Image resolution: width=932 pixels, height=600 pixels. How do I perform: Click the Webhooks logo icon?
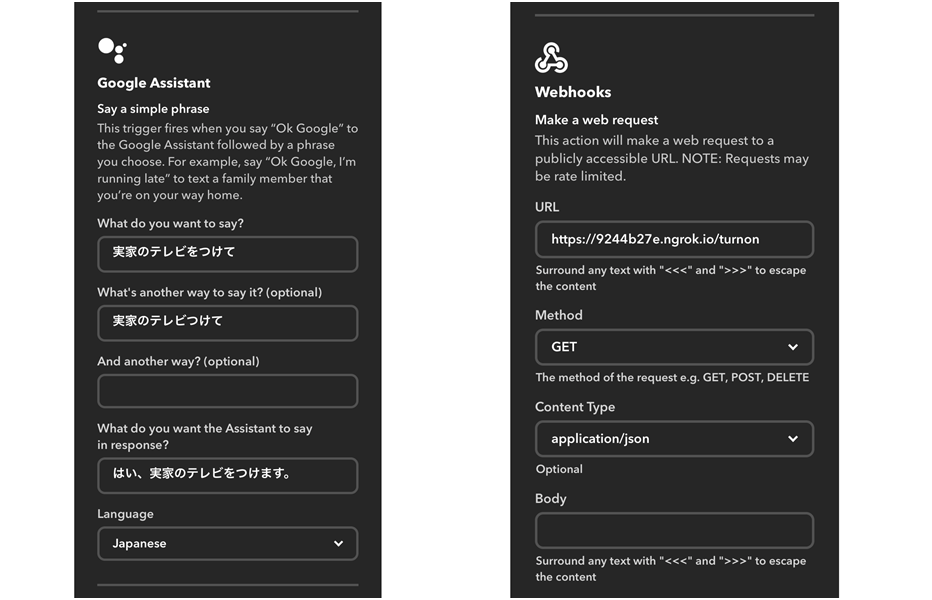[551, 58]
